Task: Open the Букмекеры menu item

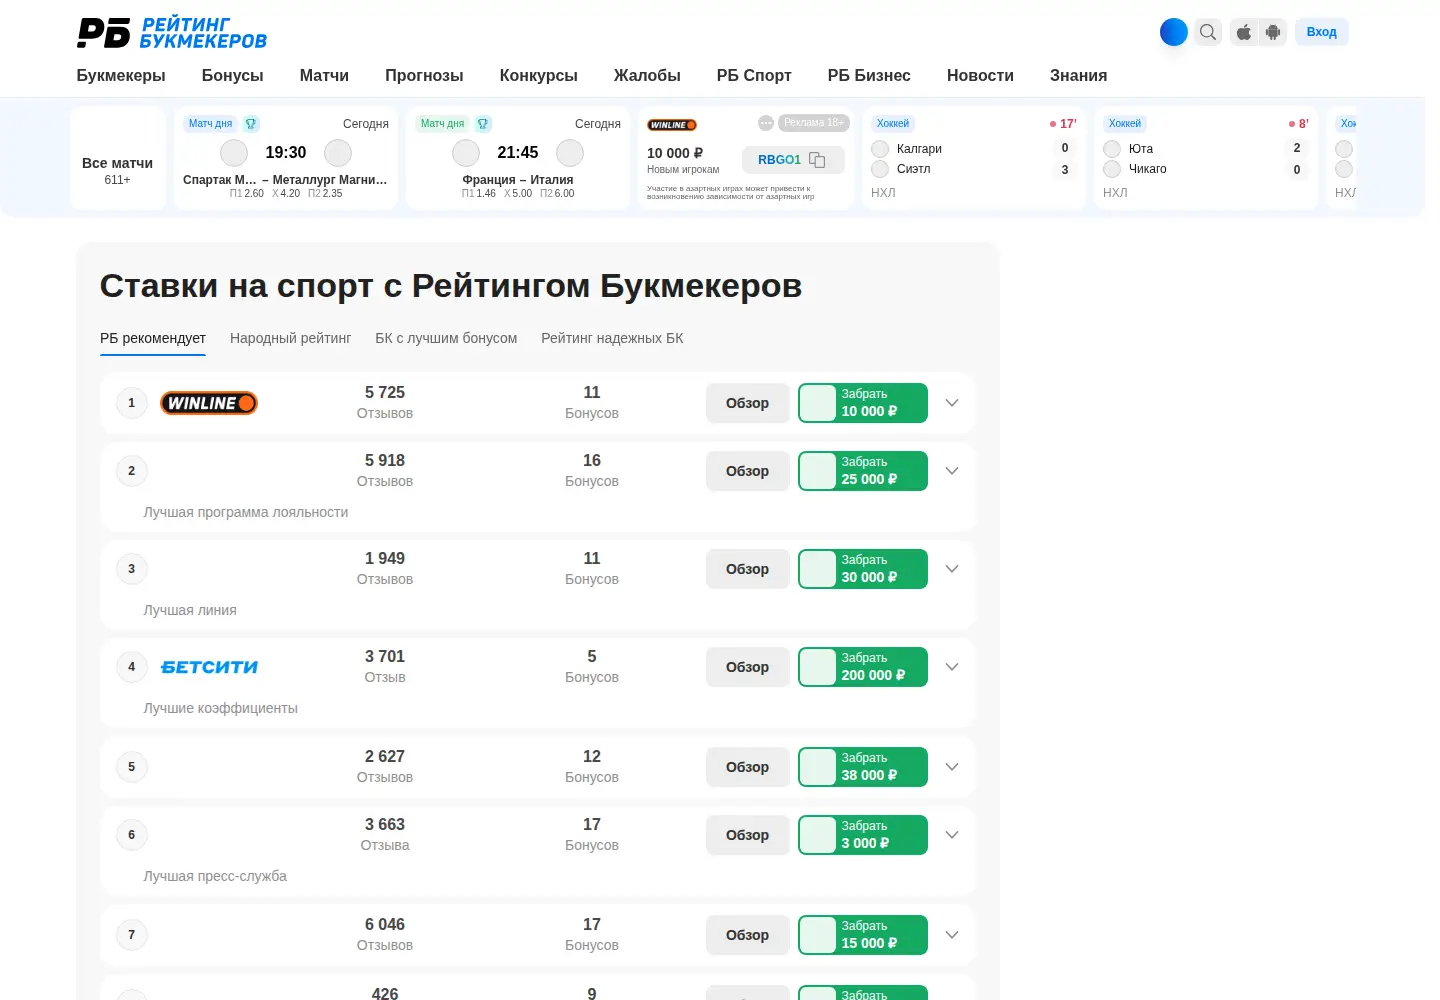Action: click(121, 75)
